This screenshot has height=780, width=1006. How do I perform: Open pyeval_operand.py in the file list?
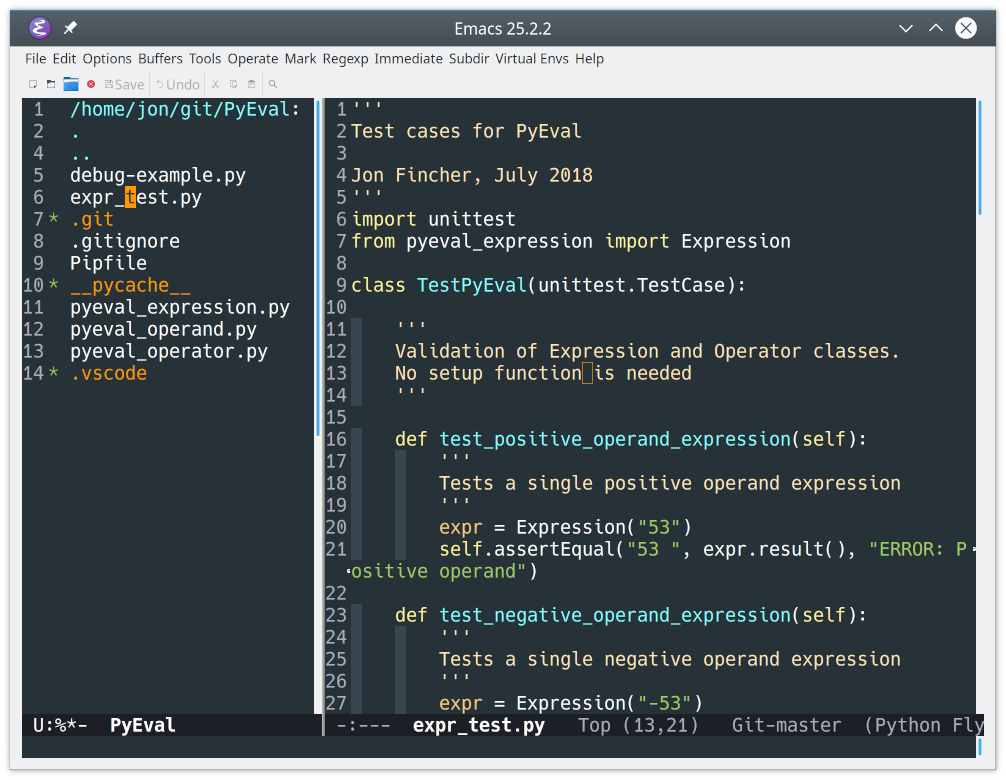point(163,329)
